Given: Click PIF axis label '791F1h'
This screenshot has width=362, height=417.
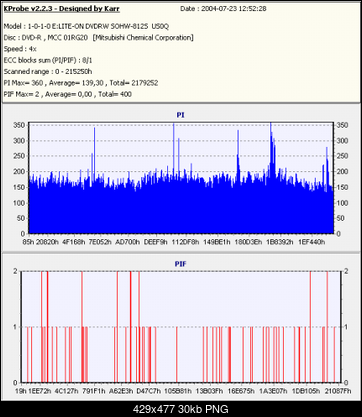Looking at the screenshot, I should coord(94,391).
